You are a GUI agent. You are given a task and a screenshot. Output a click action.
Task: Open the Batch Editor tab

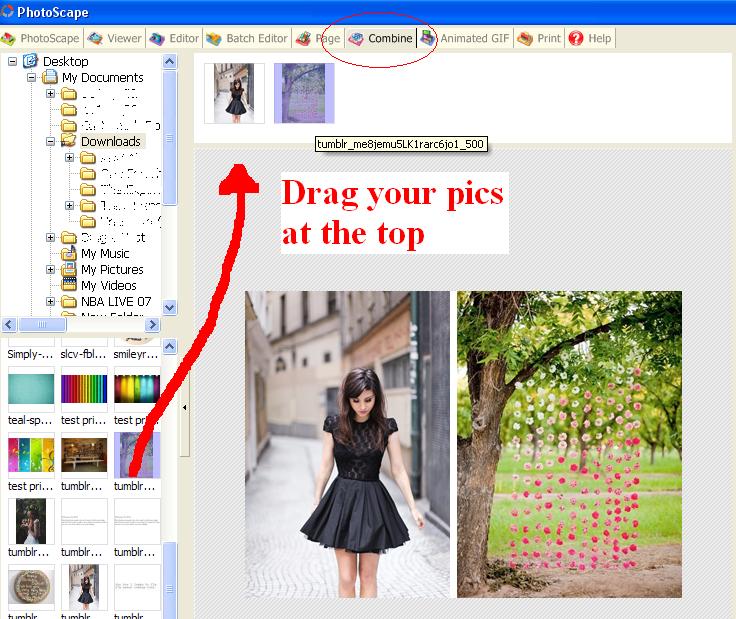247,38
